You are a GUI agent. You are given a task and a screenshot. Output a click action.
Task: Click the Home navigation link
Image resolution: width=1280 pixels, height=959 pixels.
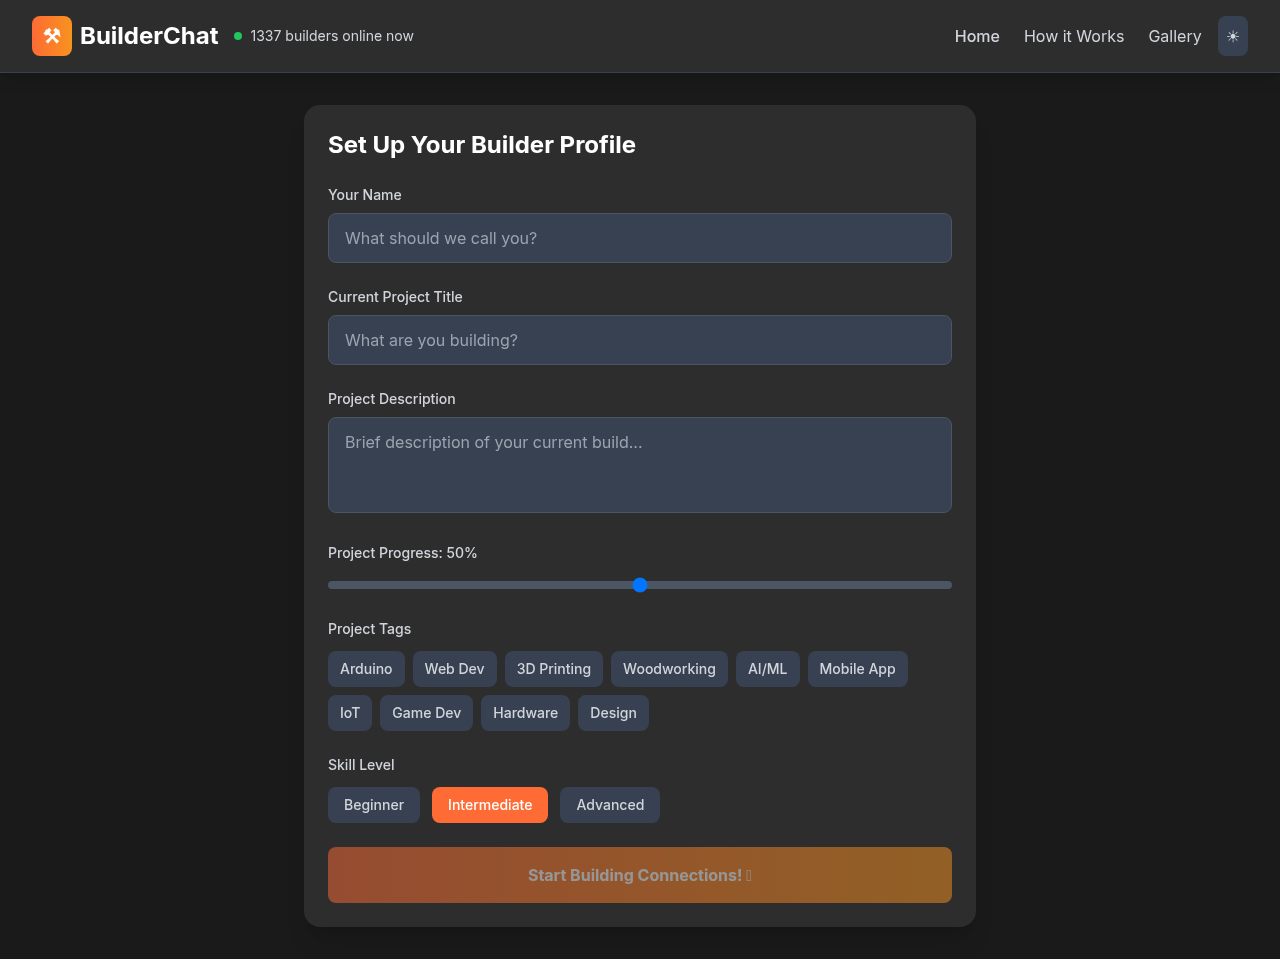(977, 36)
